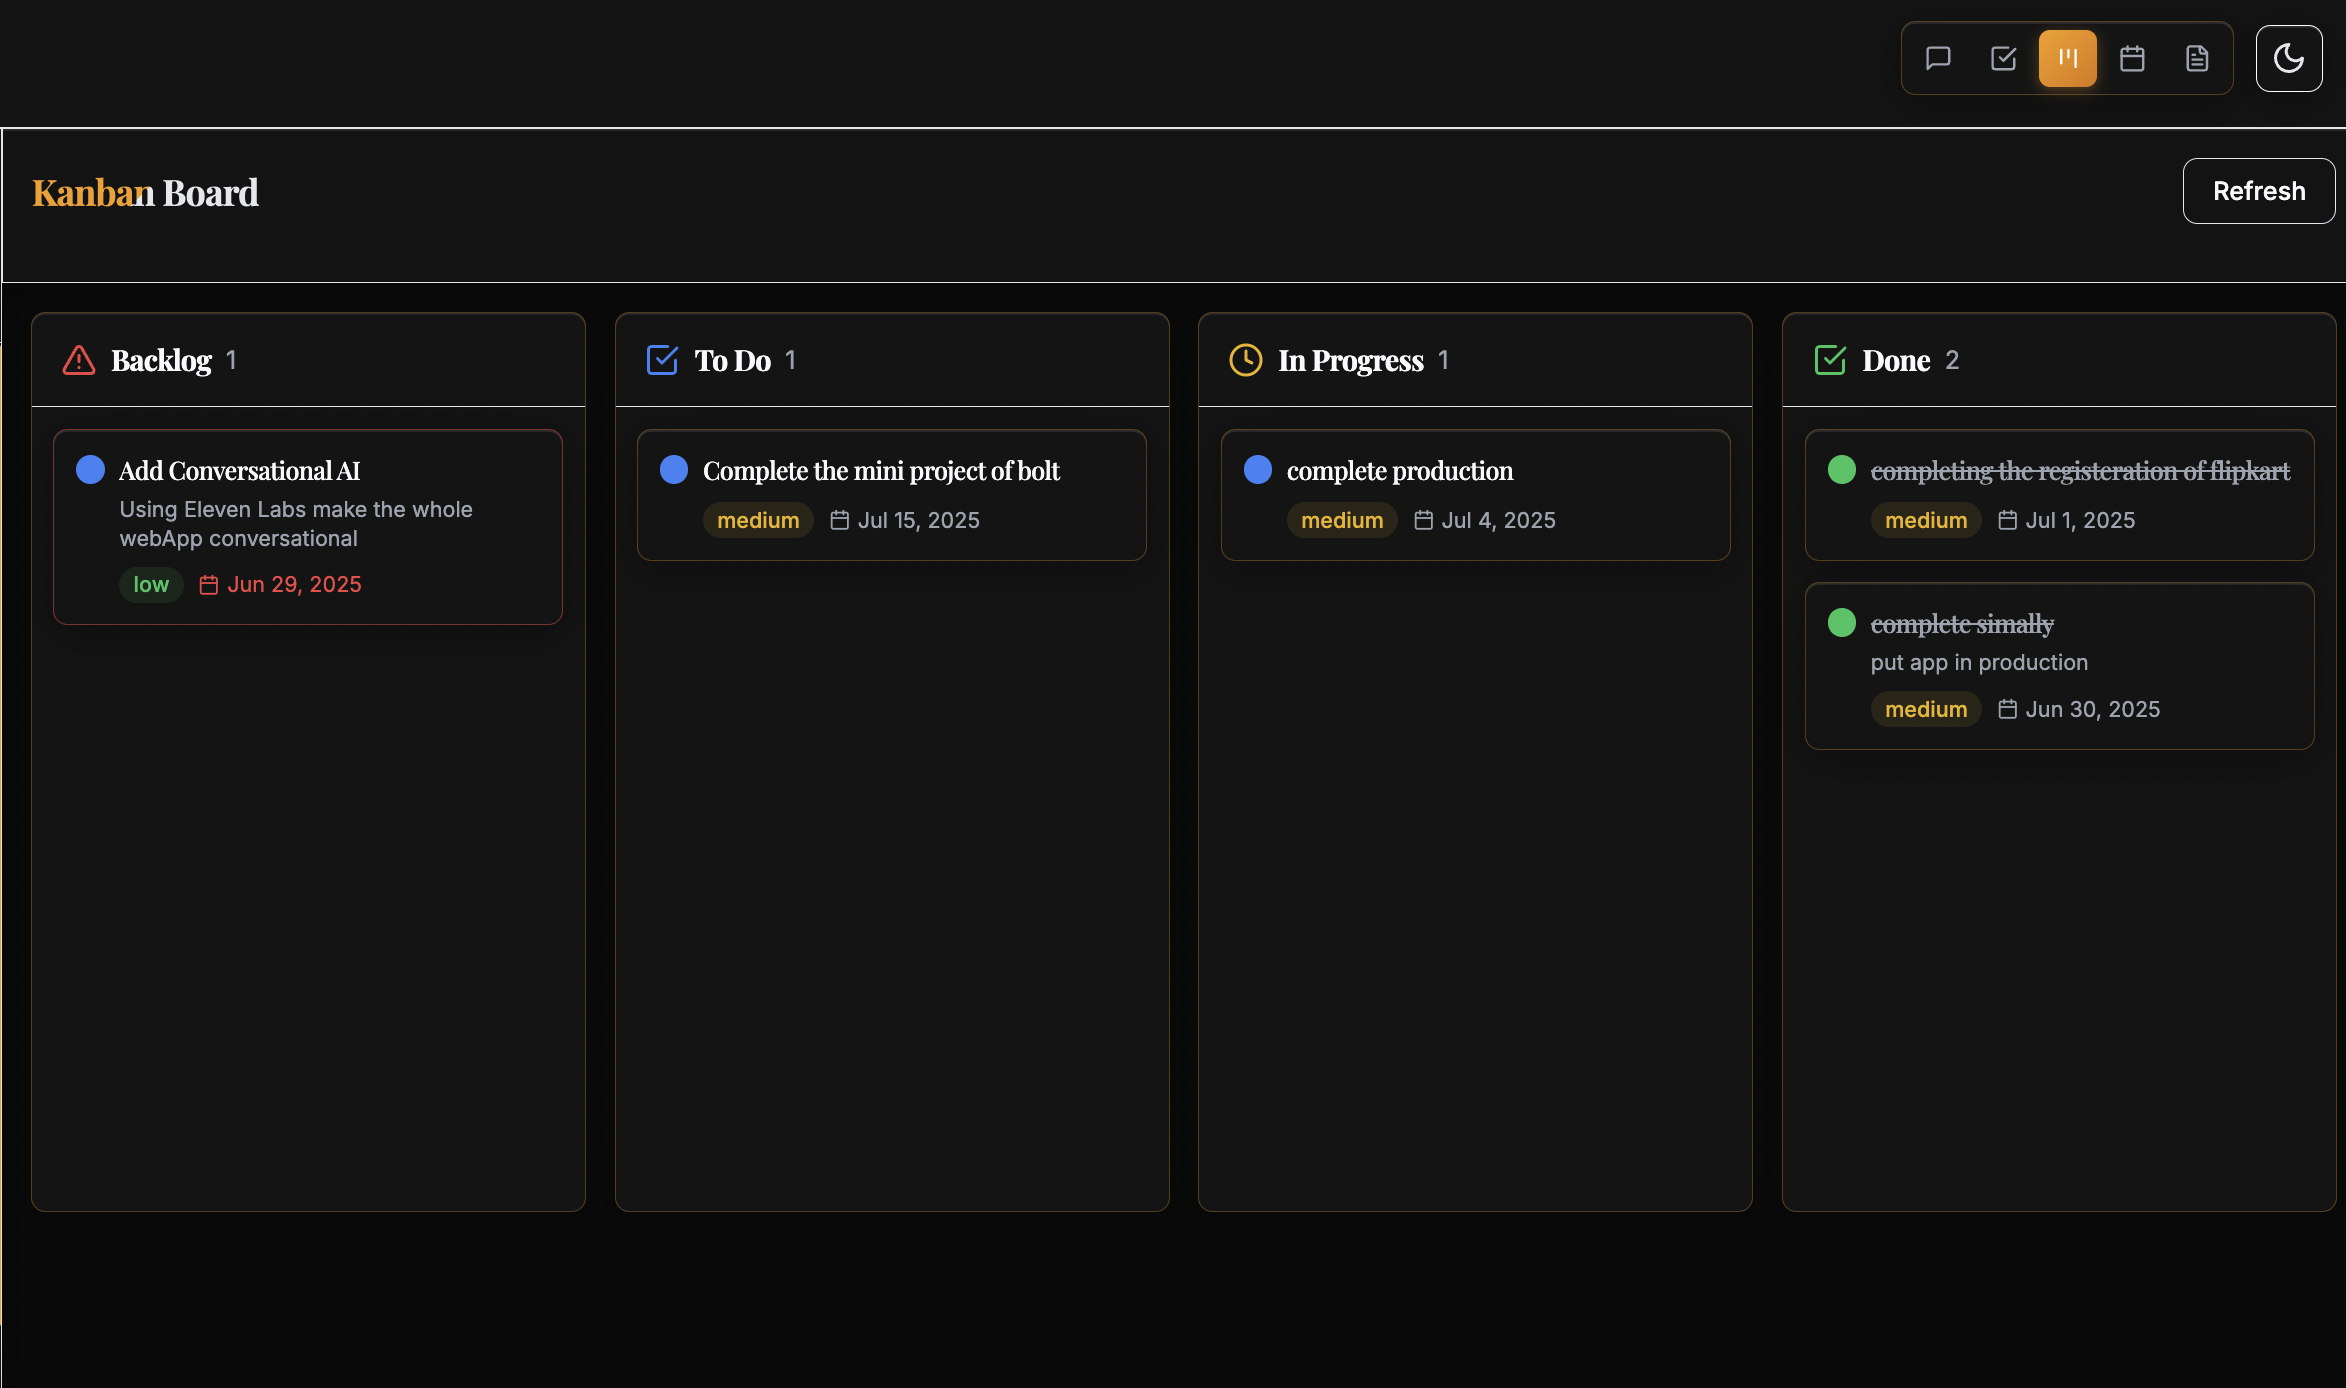Click the Refresh button

[2259, 191]
